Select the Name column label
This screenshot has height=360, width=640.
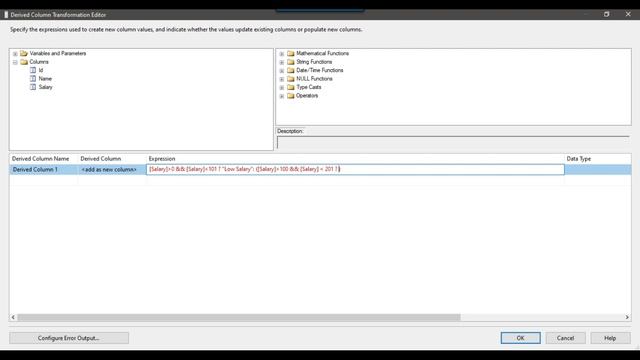coord(45,78)
